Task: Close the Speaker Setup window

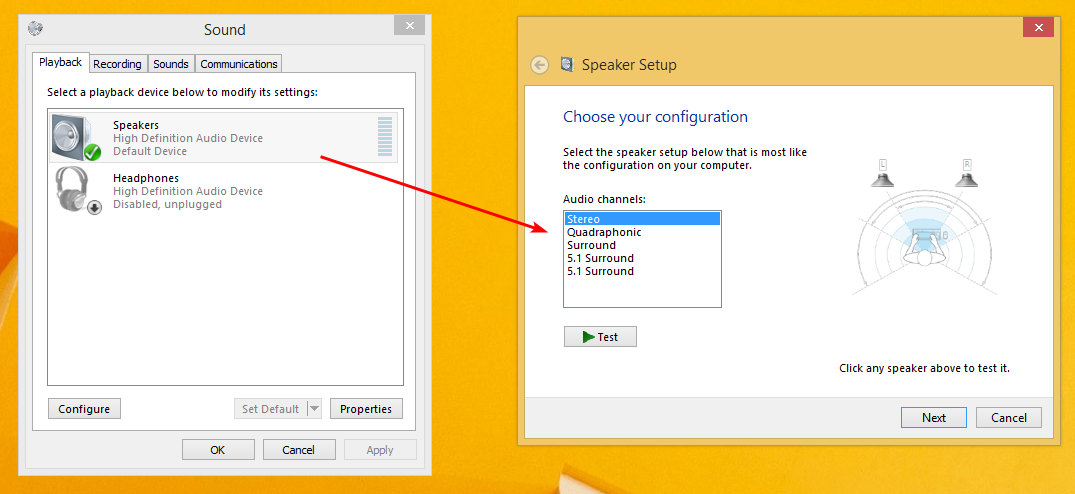Action: (1038, 27)
